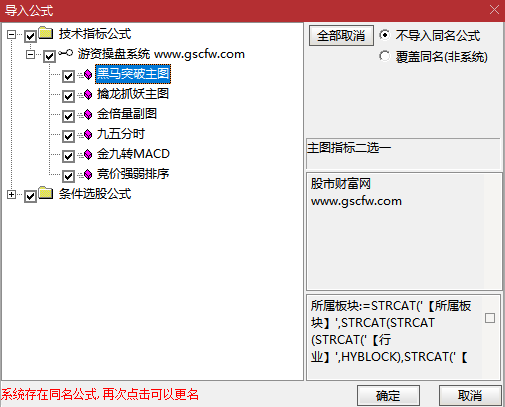Uncheck the 金九转MACD checkbox
Image resolution: width=505 pixels, height=407 pixels.
click(68, 156)
